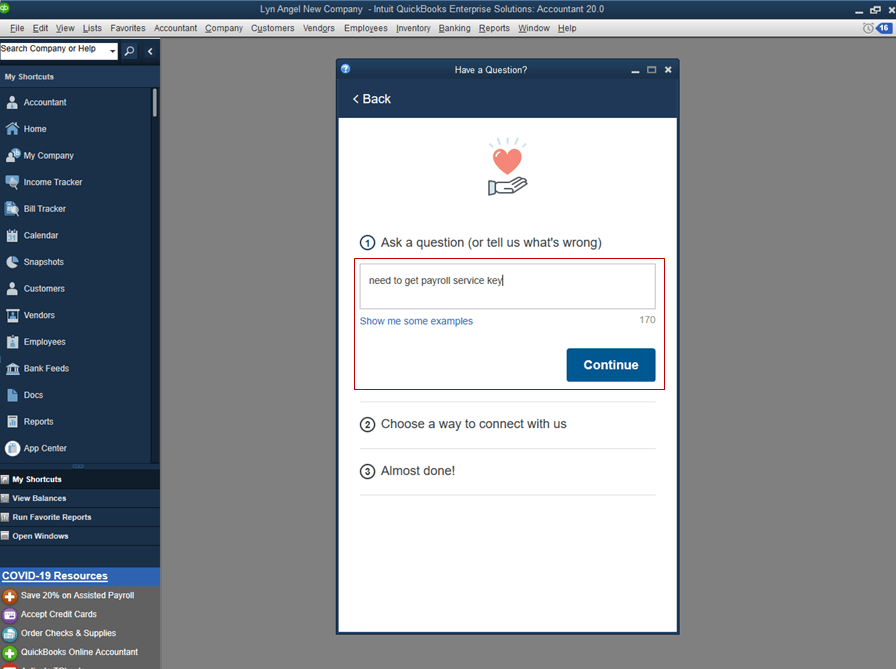Open Vendors shortcut icon
896x669 pixels.
pyautogui.click(x=12, y=315)
